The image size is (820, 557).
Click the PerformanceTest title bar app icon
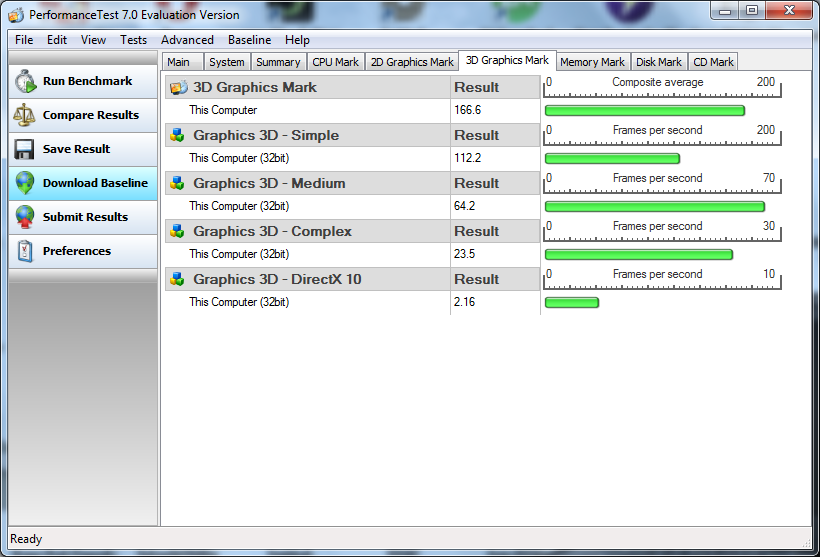(16, 15)
